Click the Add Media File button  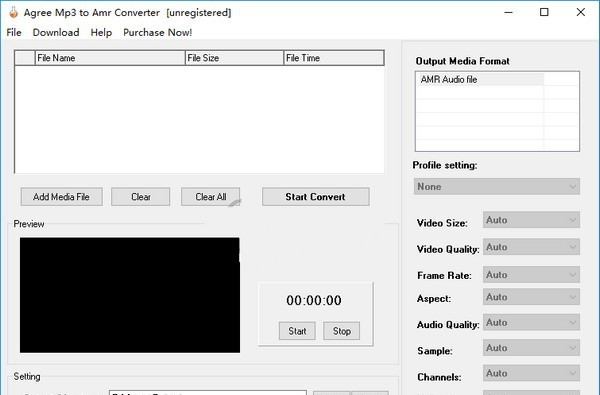pos(62,197)
